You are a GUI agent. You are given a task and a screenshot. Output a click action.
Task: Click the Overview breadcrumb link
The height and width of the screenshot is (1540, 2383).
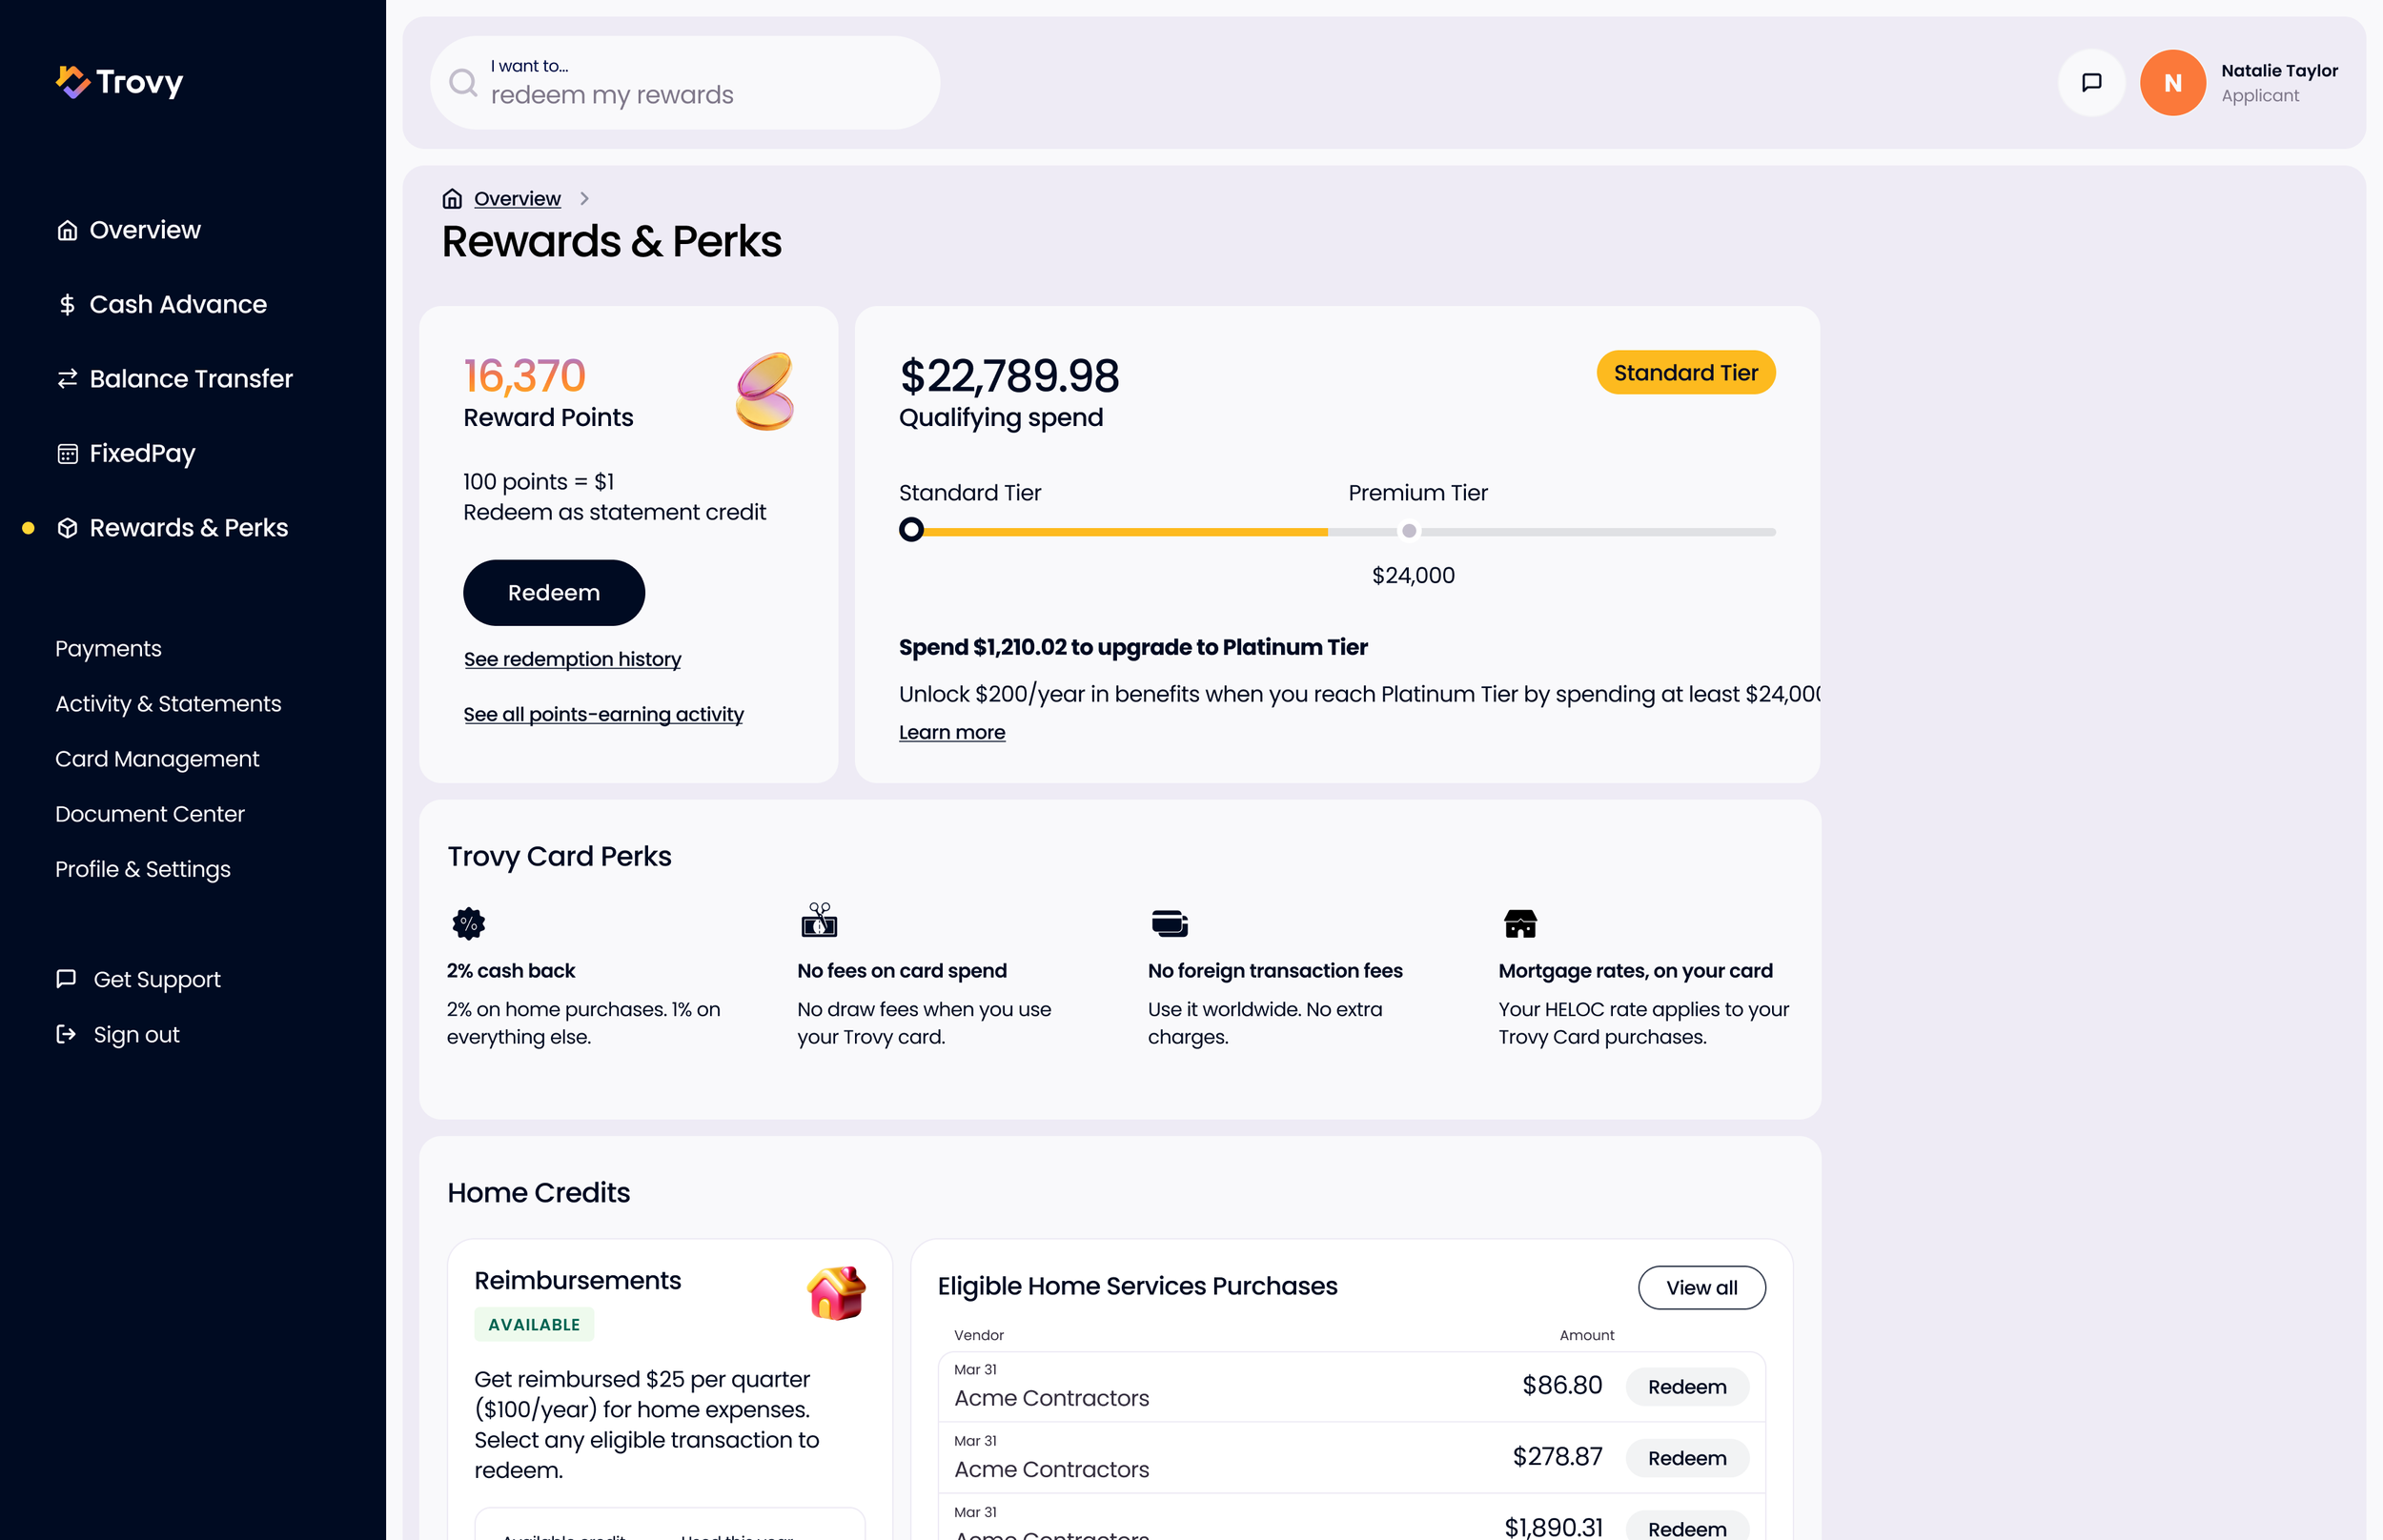(517, 198)
